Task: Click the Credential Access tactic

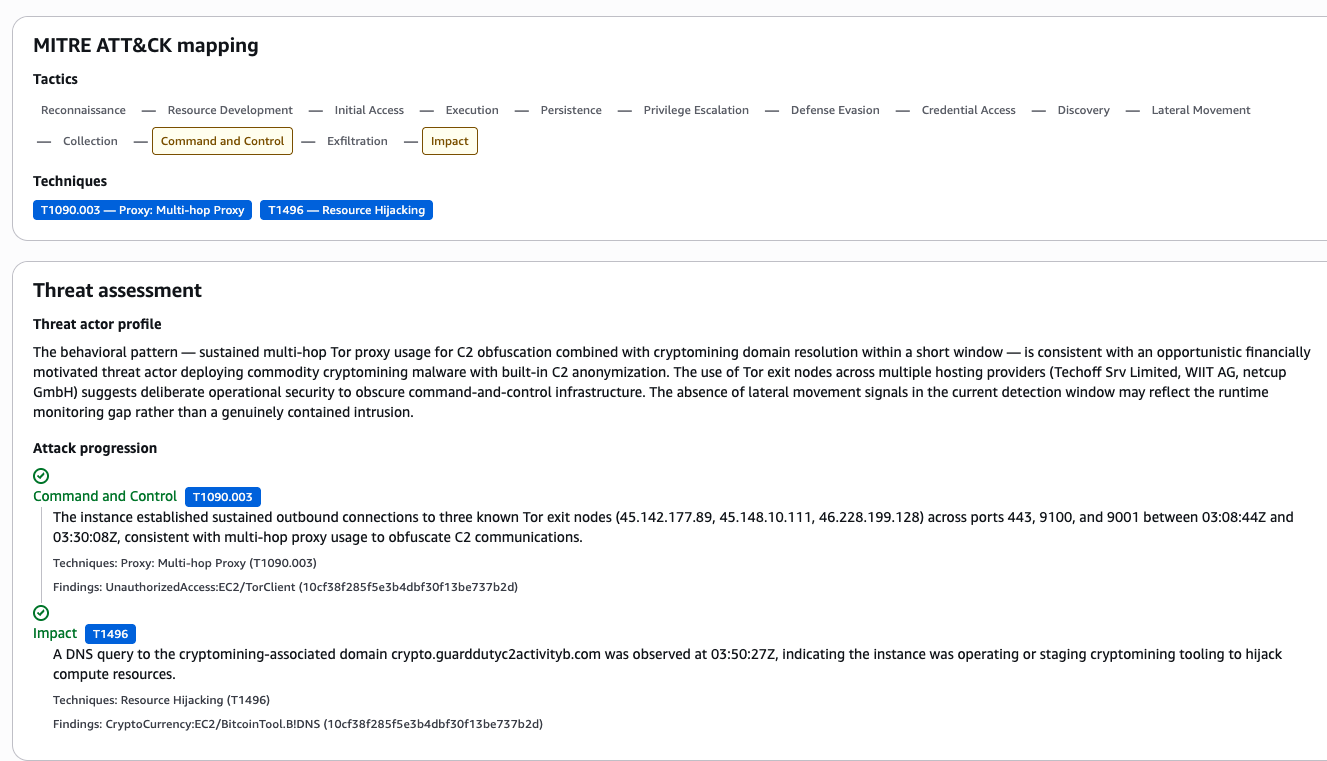Action: 968,110
